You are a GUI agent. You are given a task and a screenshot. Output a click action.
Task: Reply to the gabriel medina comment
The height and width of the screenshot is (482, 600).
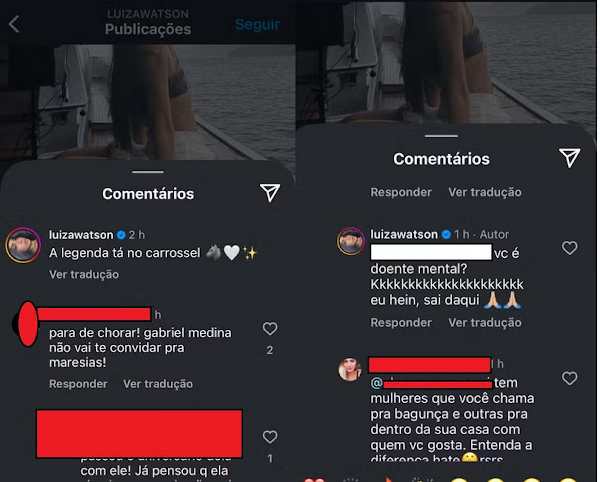point(78,384)
